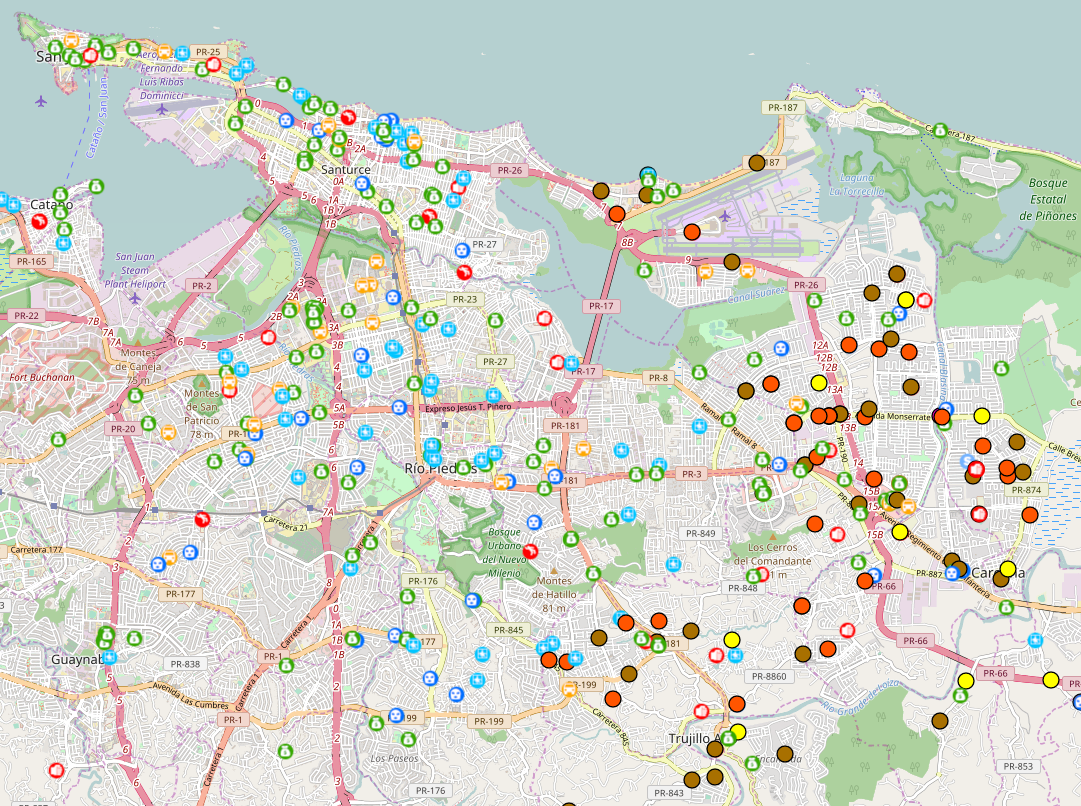Click the yellow circle on PR-66 near the right edge
Image resolution: width=1081 pixels, height=806 pixels.
tap(1051, 680)
